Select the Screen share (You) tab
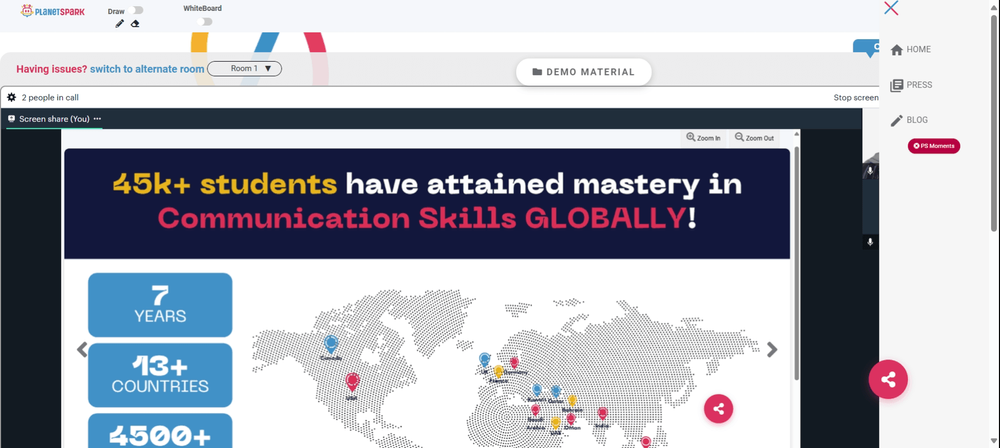1000x448 pixels. coord(54,119)
